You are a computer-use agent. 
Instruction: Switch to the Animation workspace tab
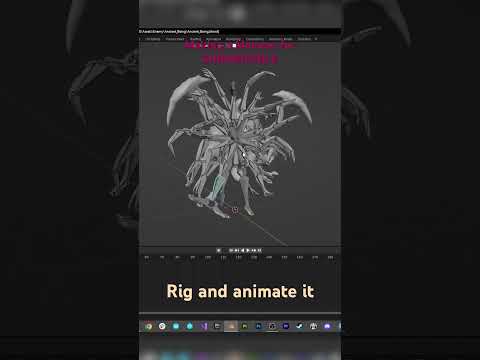pos(214,39)
